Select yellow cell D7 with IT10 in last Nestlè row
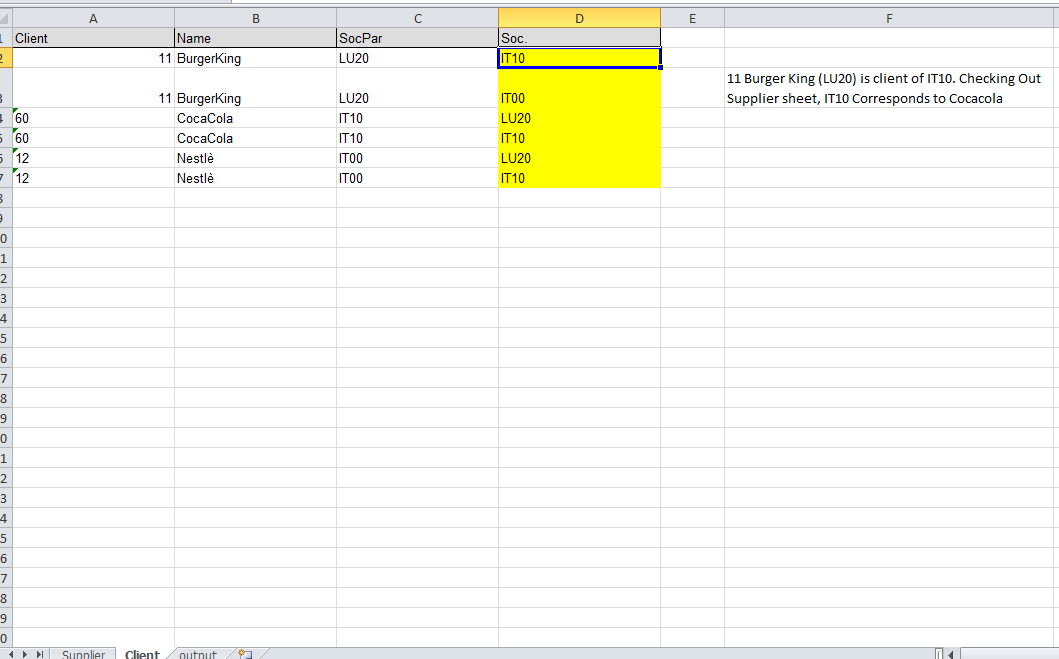Viewport: 1059px width, 659px height. tap(579, 178)
